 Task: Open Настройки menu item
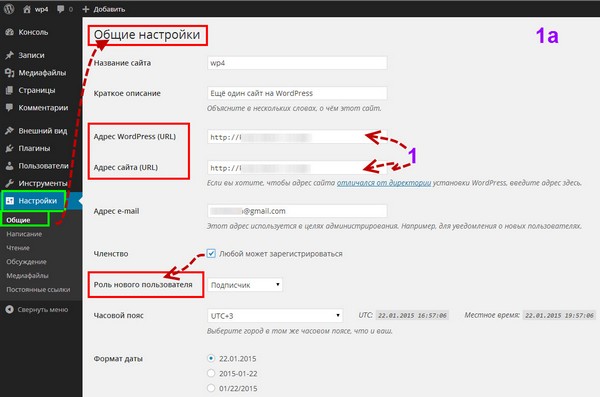pyautogui.click(x=38, y=201)
